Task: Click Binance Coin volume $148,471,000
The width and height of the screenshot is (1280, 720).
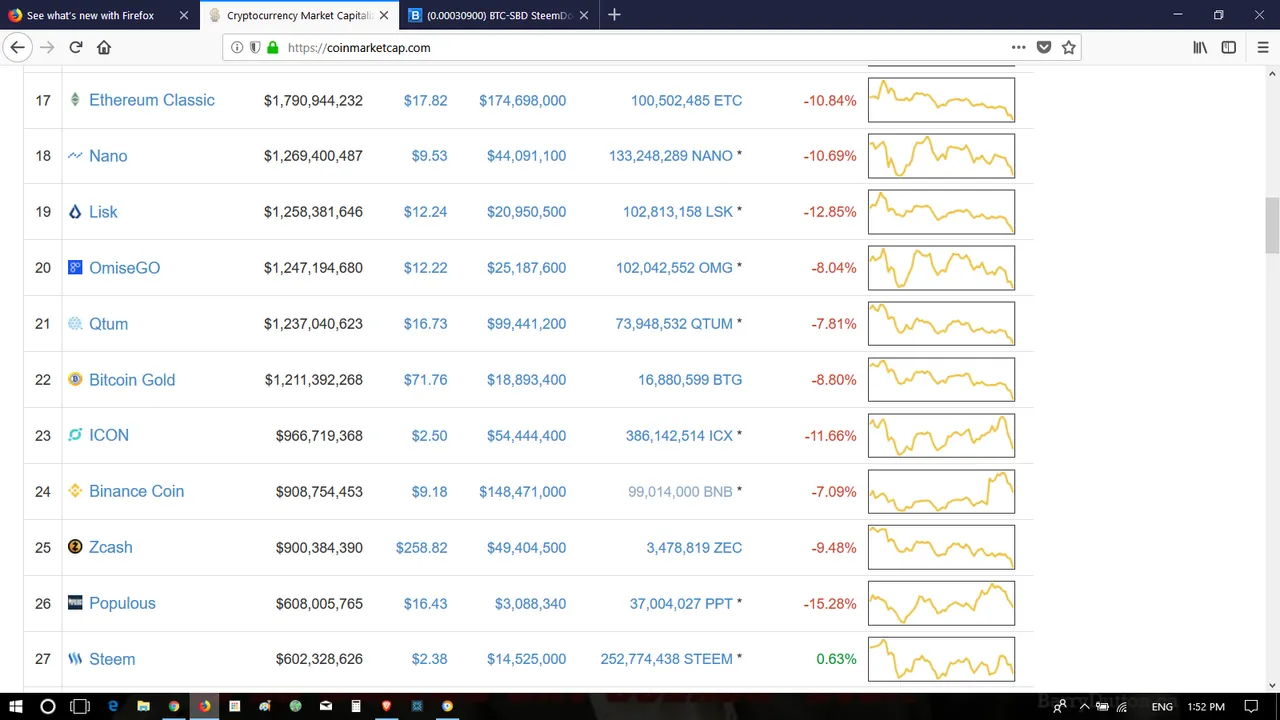Action: pos(522,491)
